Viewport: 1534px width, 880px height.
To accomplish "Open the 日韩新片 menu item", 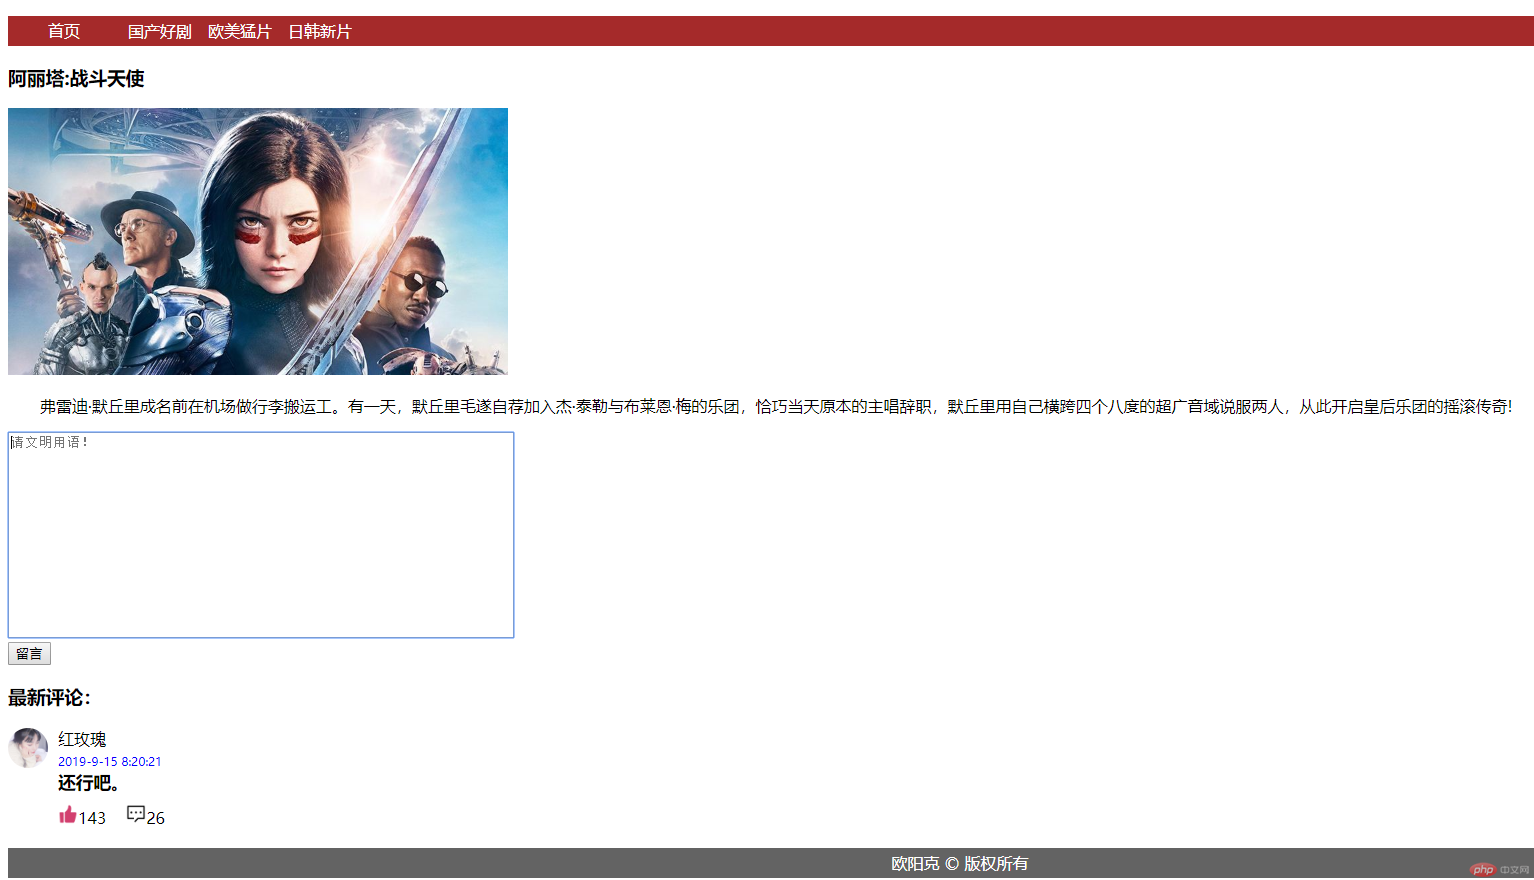I will pyautogui.click(x=320, y=31).
